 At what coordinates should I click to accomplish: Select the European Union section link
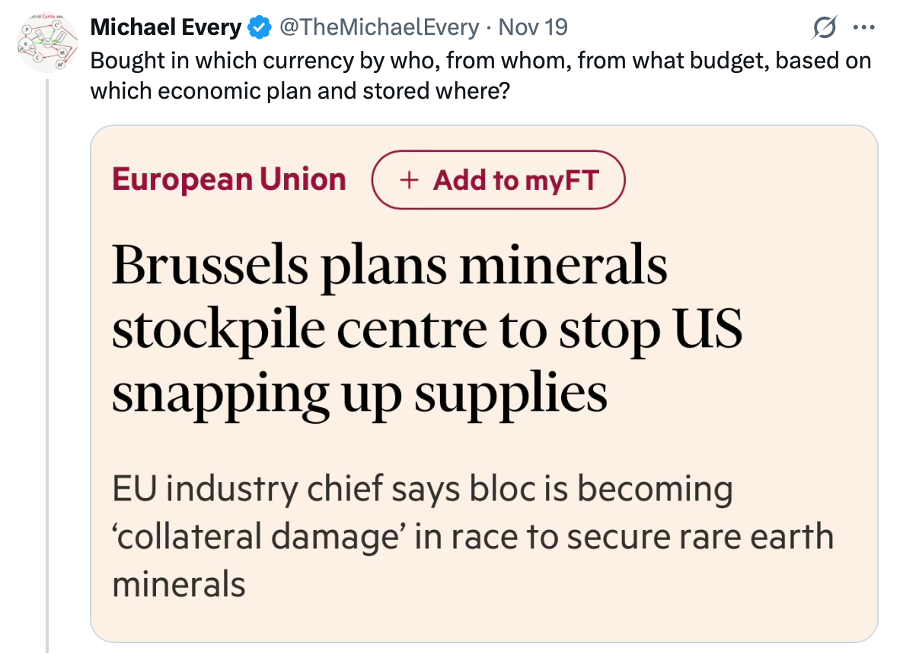[229, 180]
